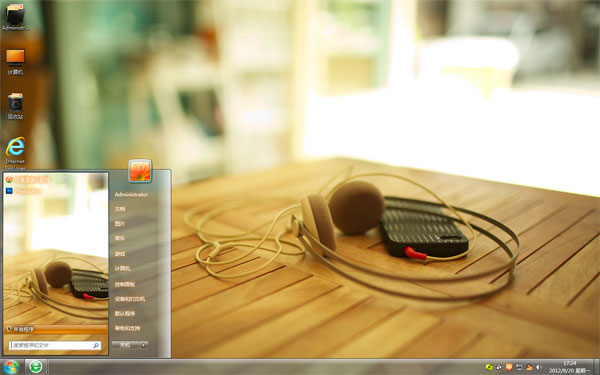Open the QQ penguin tray icon

click(x=529, y=367)
